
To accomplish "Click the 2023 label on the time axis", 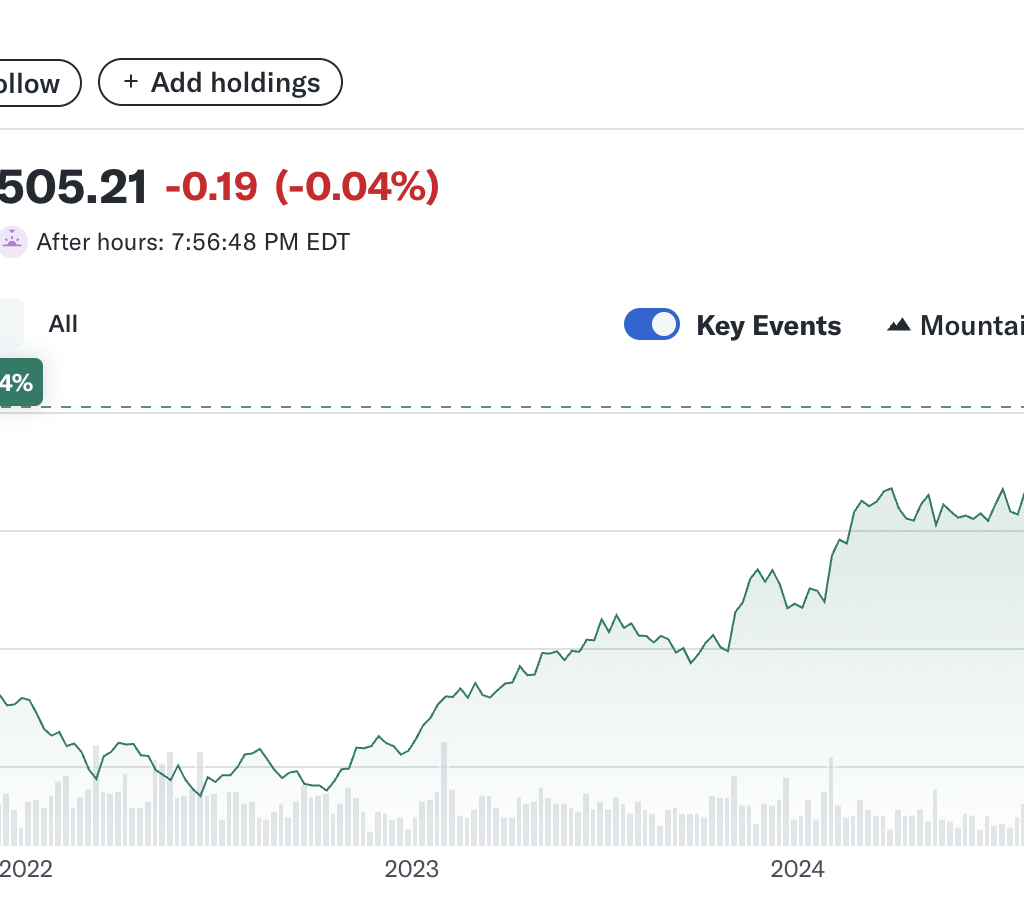I will click(x=411, y=869).
